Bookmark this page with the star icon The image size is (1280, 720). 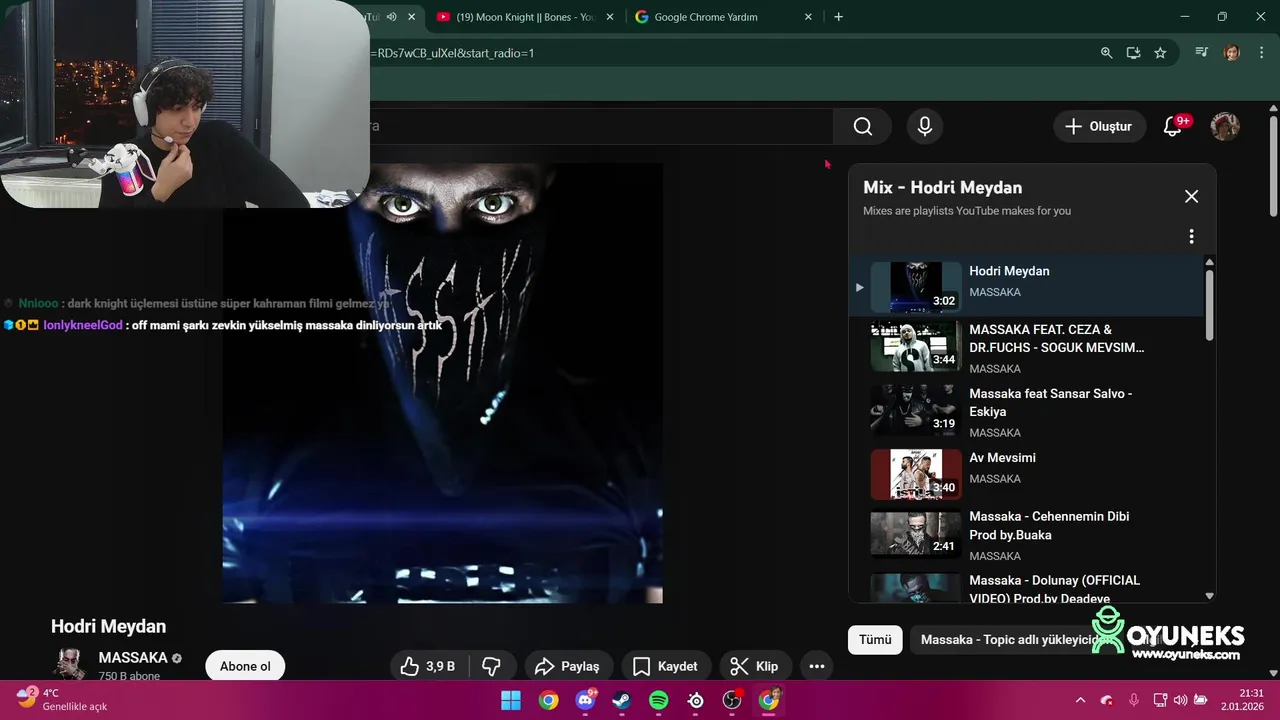tap(1160, 53)
